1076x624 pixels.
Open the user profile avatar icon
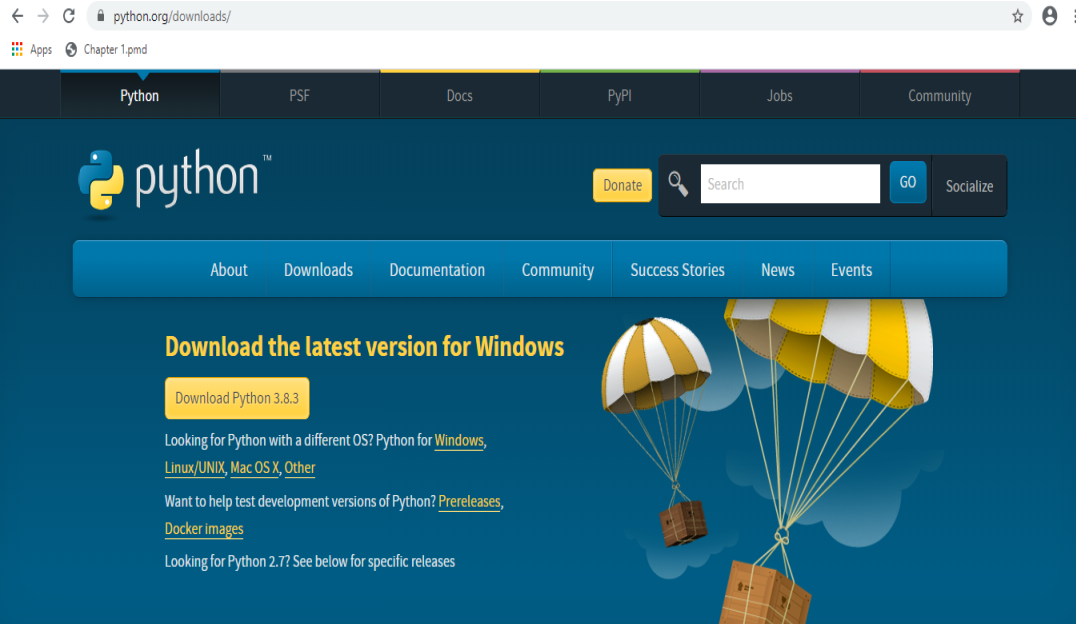pyautogui.click(x=1049, y=16)
